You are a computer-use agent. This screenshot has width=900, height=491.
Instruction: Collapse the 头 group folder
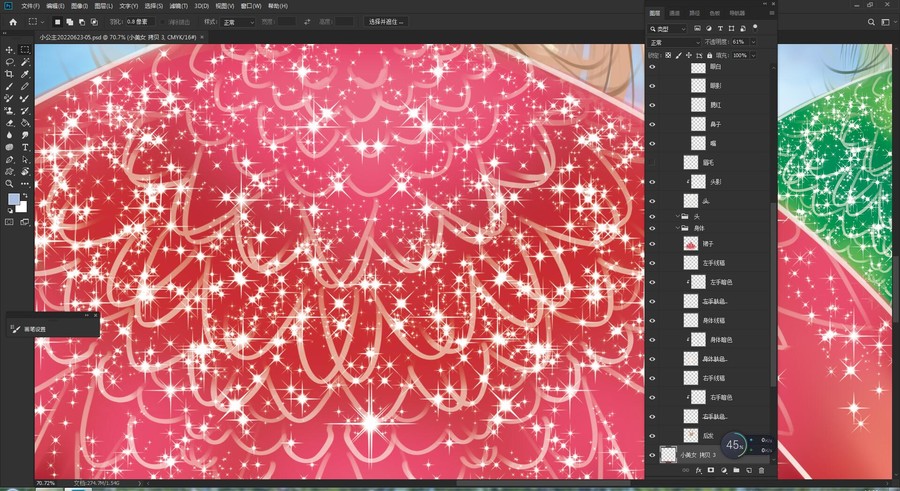(678, 216)
